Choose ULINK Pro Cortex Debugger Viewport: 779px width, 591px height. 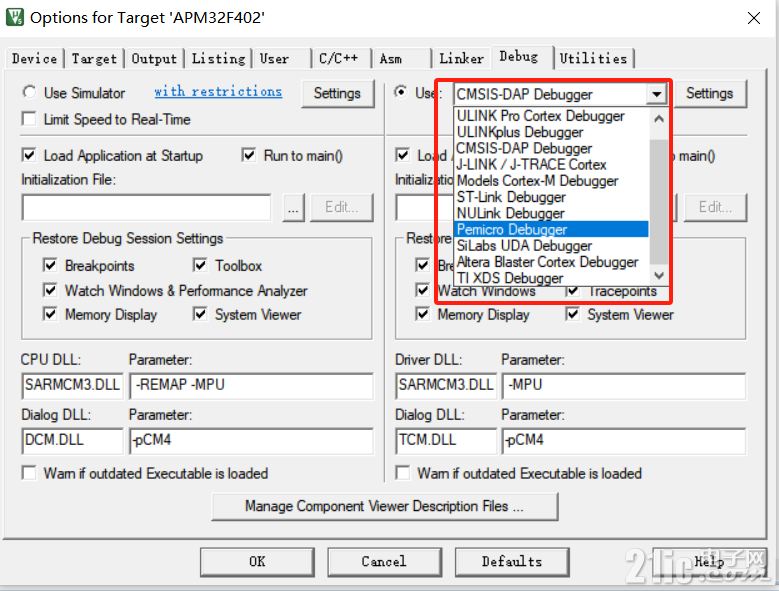click(551, 116)
